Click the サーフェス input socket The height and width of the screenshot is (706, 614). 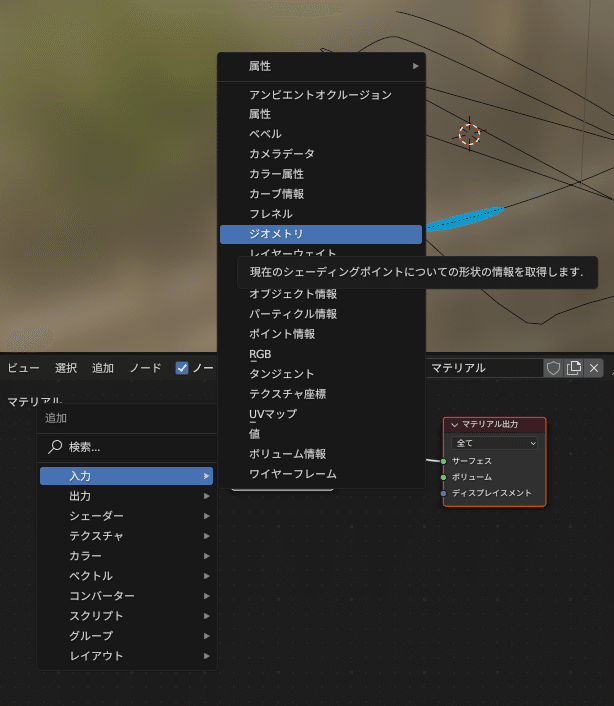(x=443, y=461)
